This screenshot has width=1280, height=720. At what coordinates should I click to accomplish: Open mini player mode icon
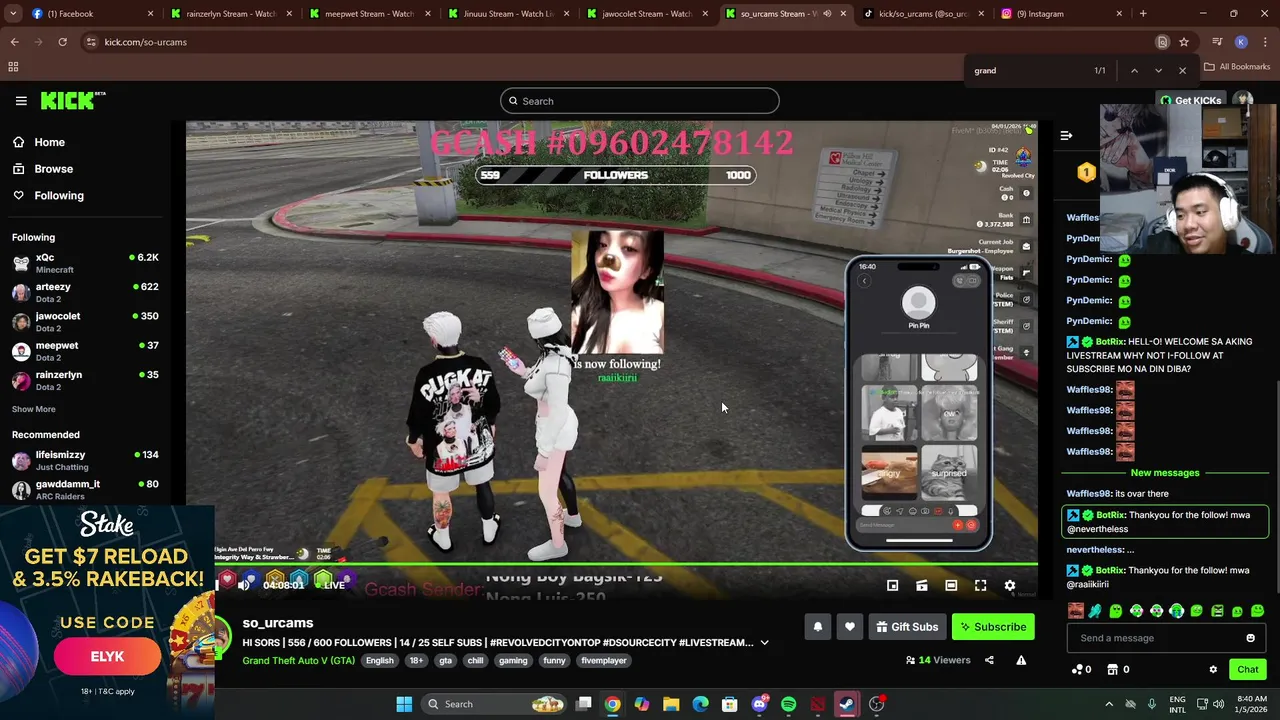pos(892,586)
